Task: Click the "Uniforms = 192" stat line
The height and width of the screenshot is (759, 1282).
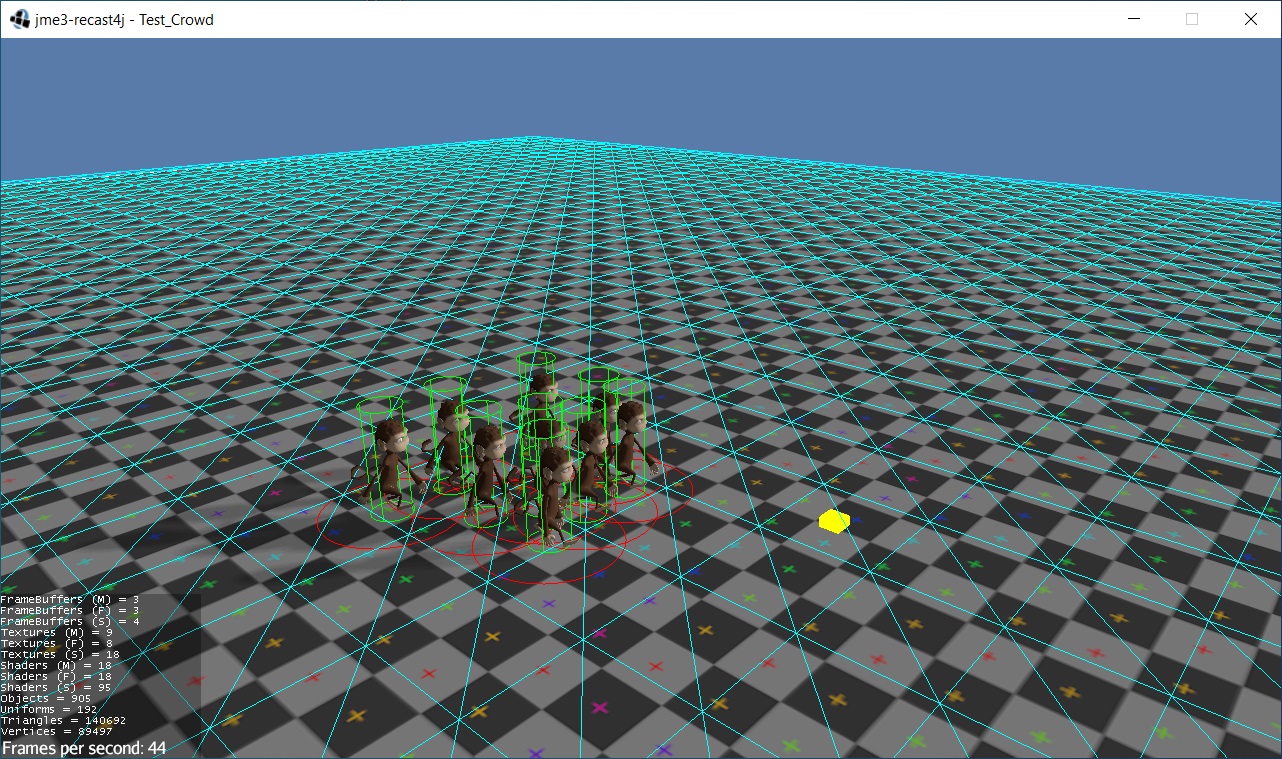Action: tap(50, 710)
